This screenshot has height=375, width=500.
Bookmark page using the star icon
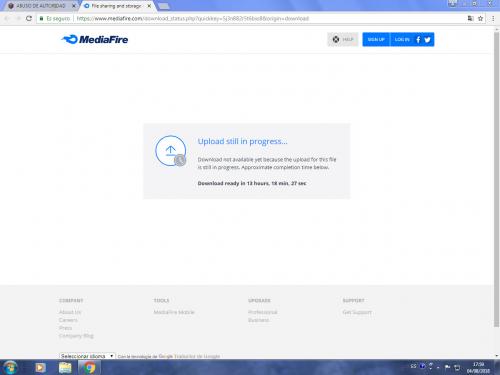tap(480, 18)
